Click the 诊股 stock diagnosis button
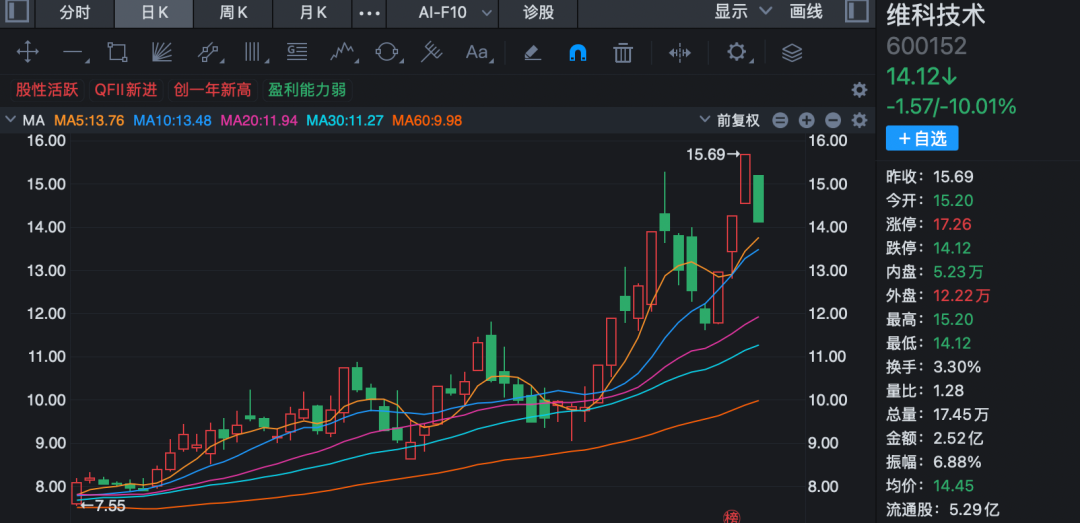Image resolution: width=1080 pixels, height=523 pixels. (538, 12)
